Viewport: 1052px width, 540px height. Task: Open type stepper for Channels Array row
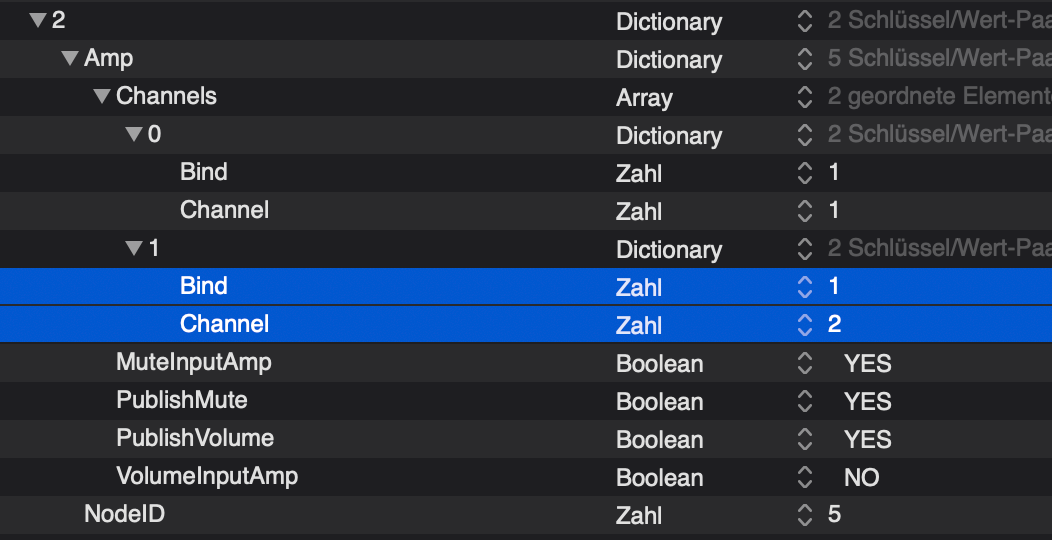804,98
